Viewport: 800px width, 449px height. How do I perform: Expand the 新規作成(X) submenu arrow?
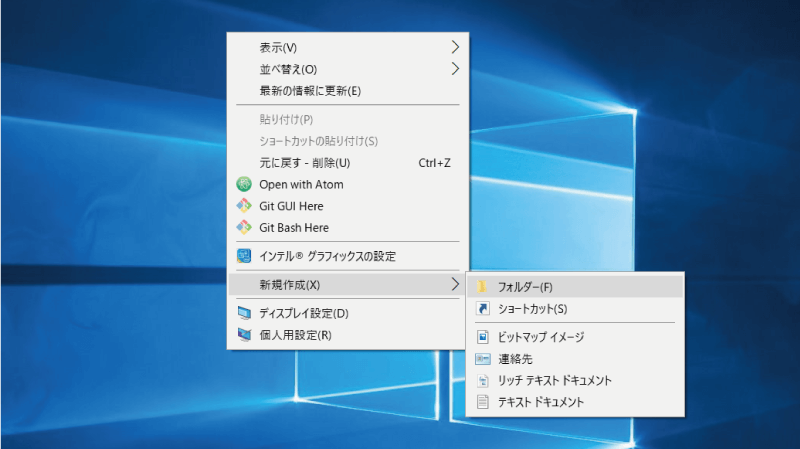(x=455, y=284)
